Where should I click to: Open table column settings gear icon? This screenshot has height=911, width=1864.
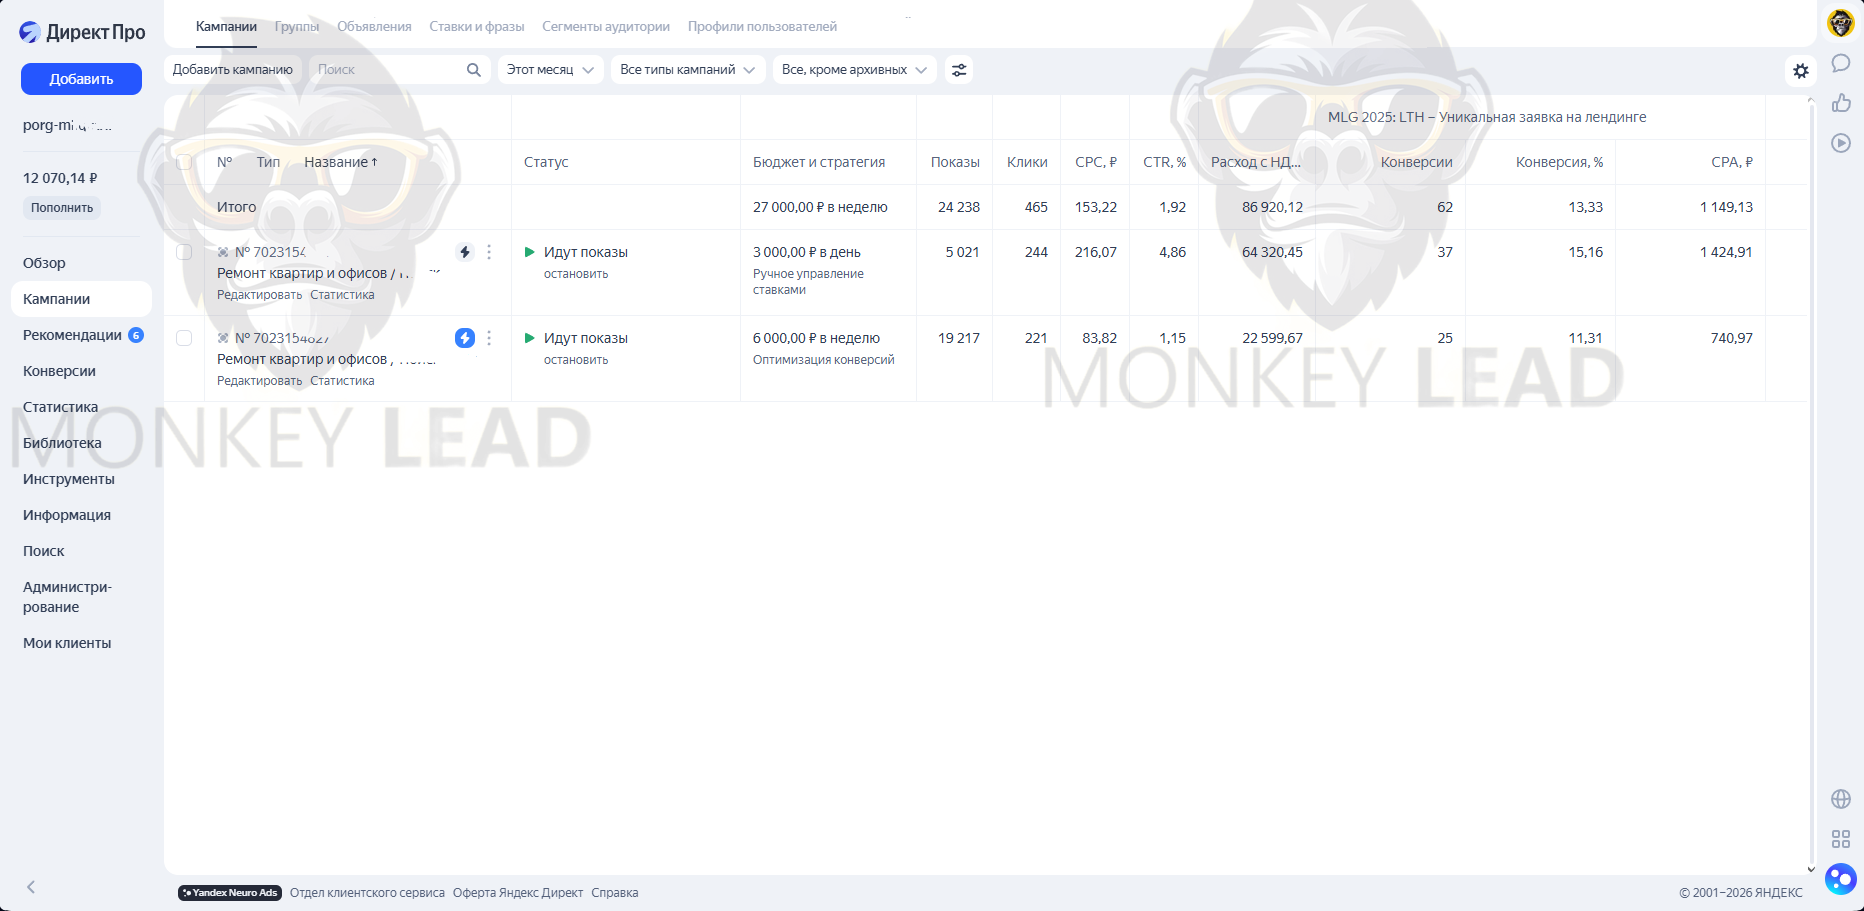click(1800, 71)
